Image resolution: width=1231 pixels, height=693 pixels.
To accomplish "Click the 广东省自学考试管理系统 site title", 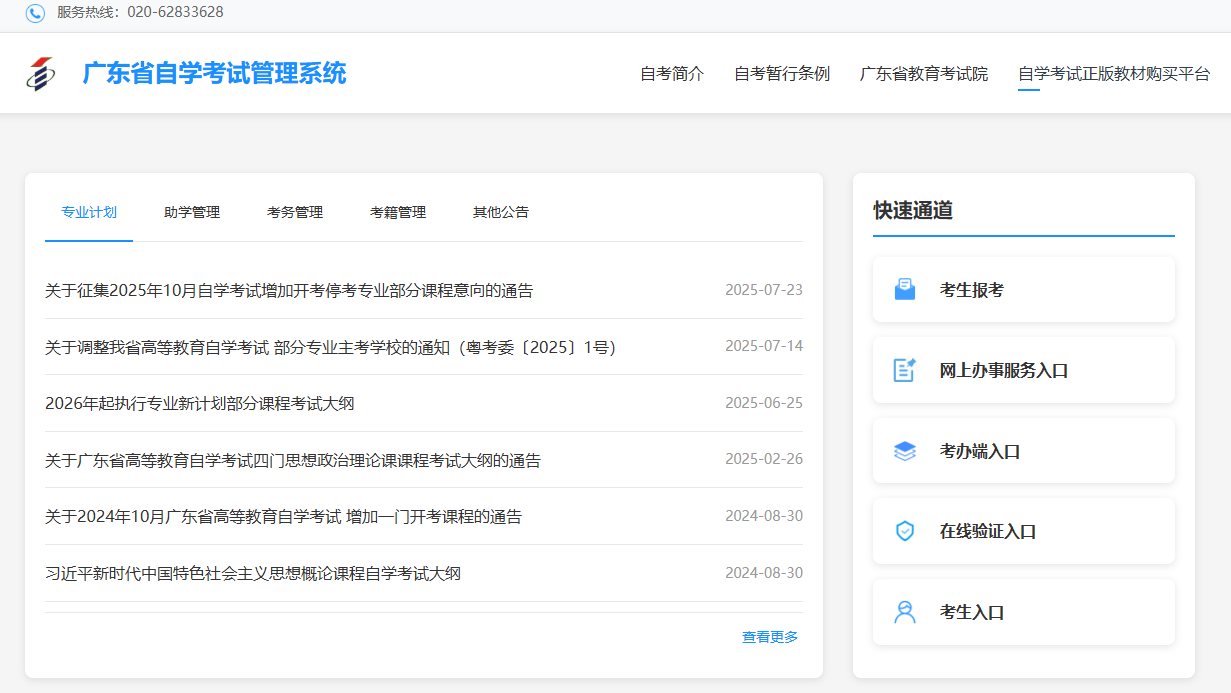I will pos(214,73).
